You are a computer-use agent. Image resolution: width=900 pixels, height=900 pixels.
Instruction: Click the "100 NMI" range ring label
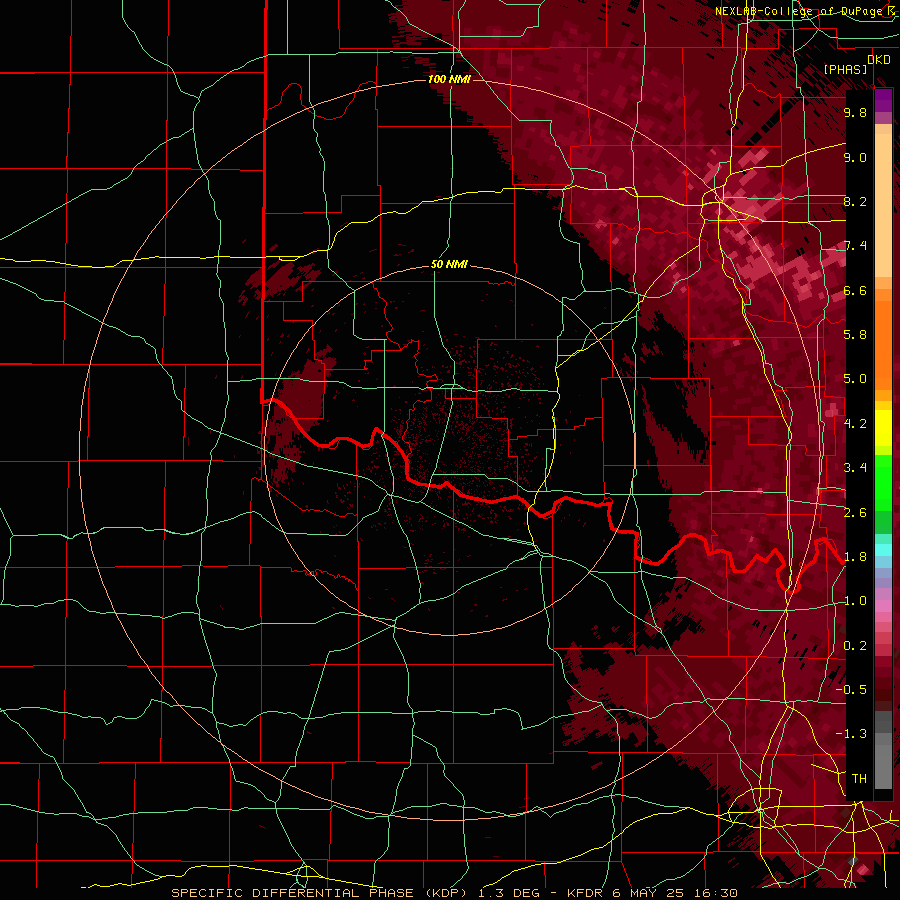coord(449,79)
